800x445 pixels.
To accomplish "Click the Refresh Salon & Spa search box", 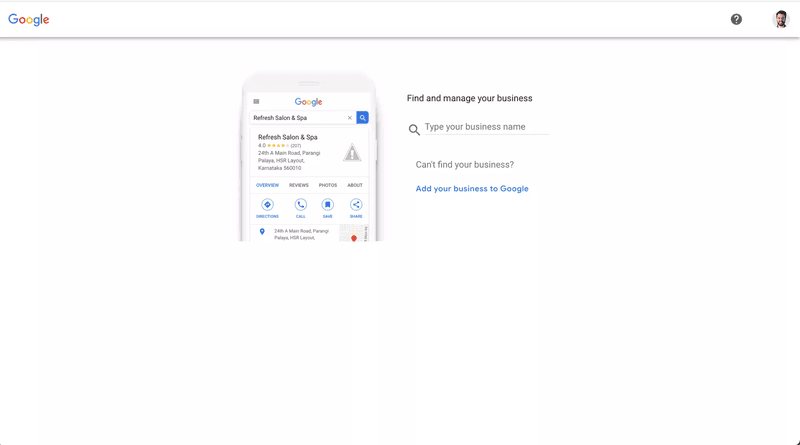I will pyautogui.click(x=302, y=118).
